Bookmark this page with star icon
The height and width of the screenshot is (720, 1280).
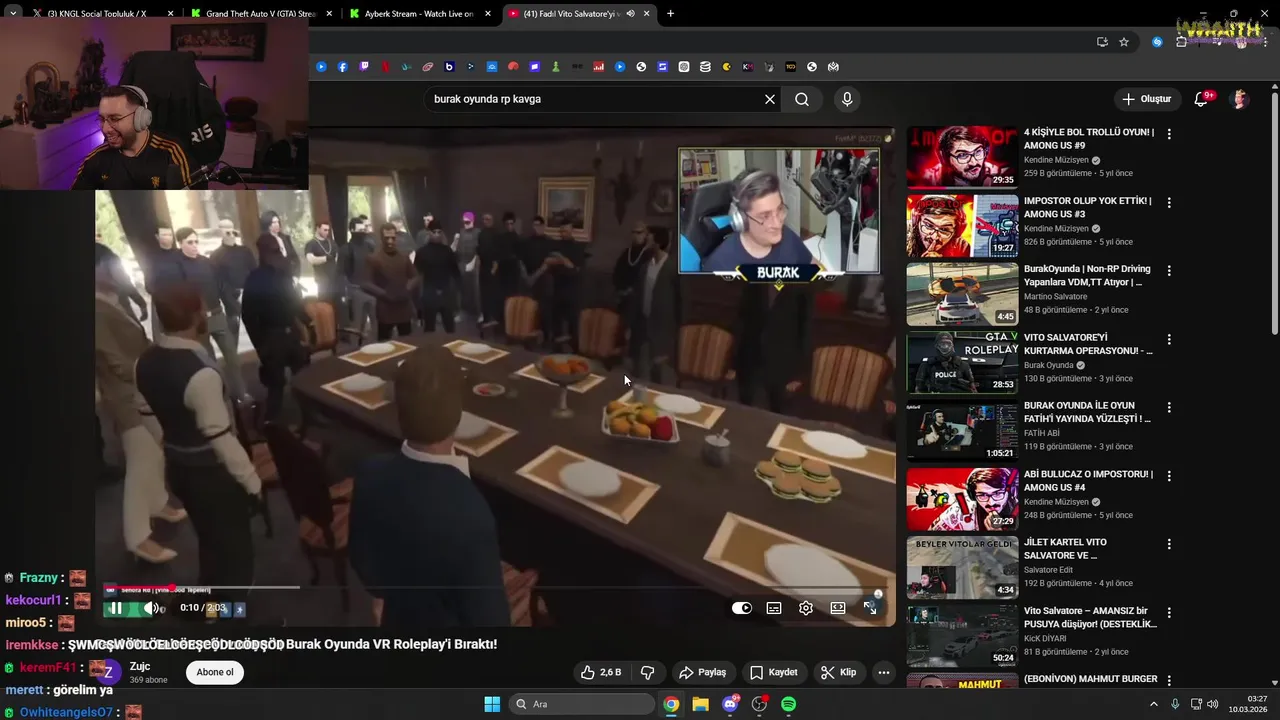coord(1124,42)
